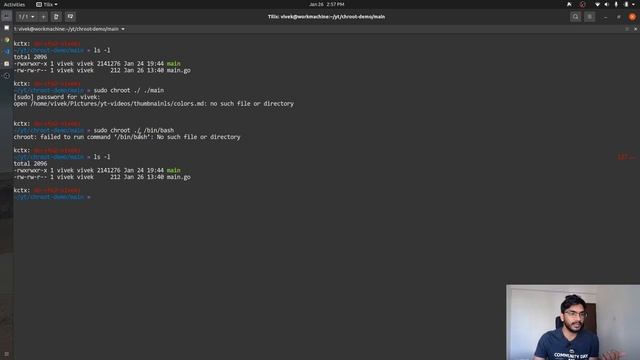Click the terminal title vivek@workmachine
This screenshot has height=360, width=640.
(x=67, y=29)
